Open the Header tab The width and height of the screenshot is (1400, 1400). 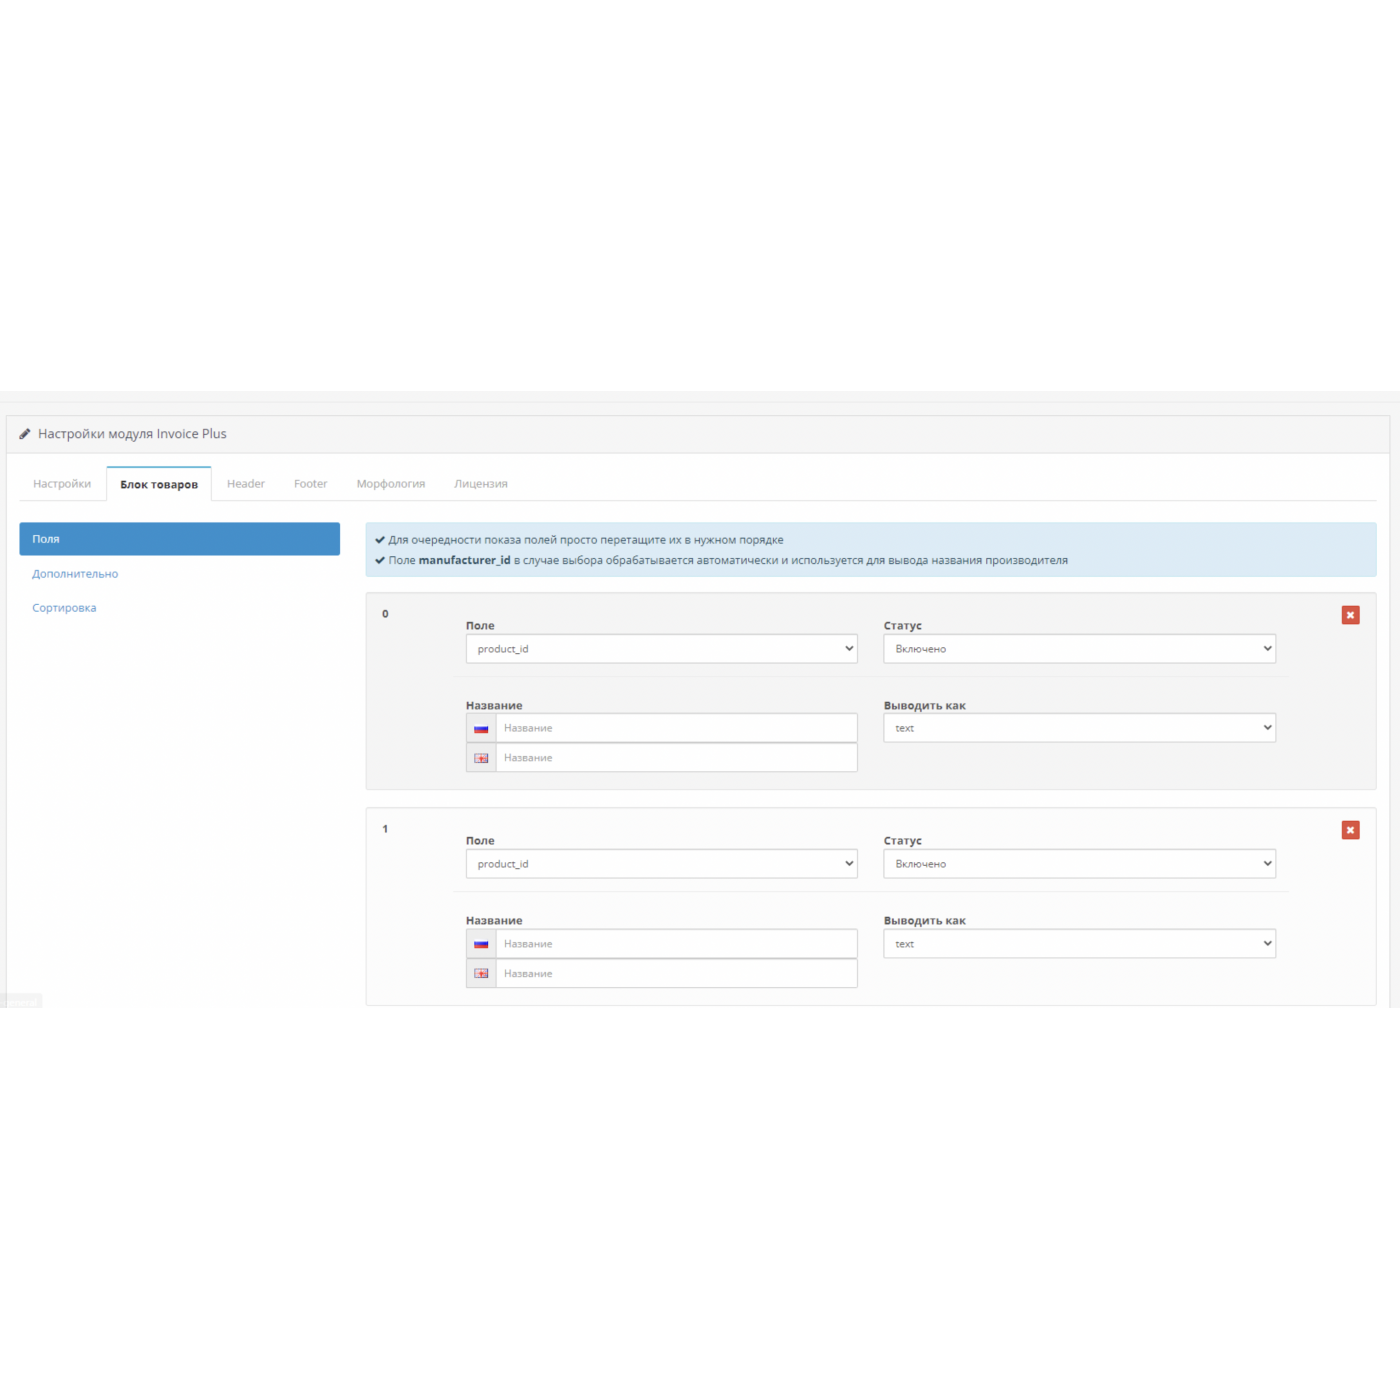coord(246,484)
